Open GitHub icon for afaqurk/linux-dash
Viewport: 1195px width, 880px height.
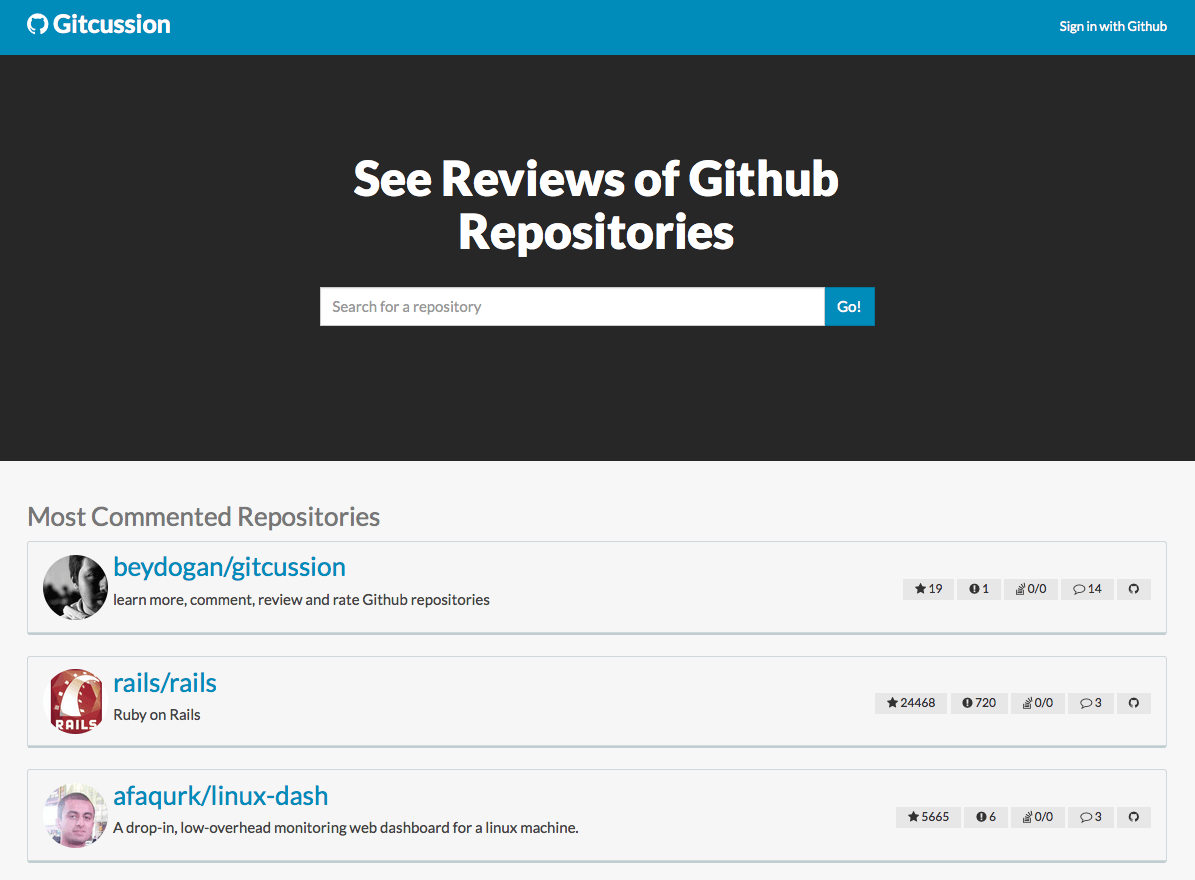click(1134, 817)
